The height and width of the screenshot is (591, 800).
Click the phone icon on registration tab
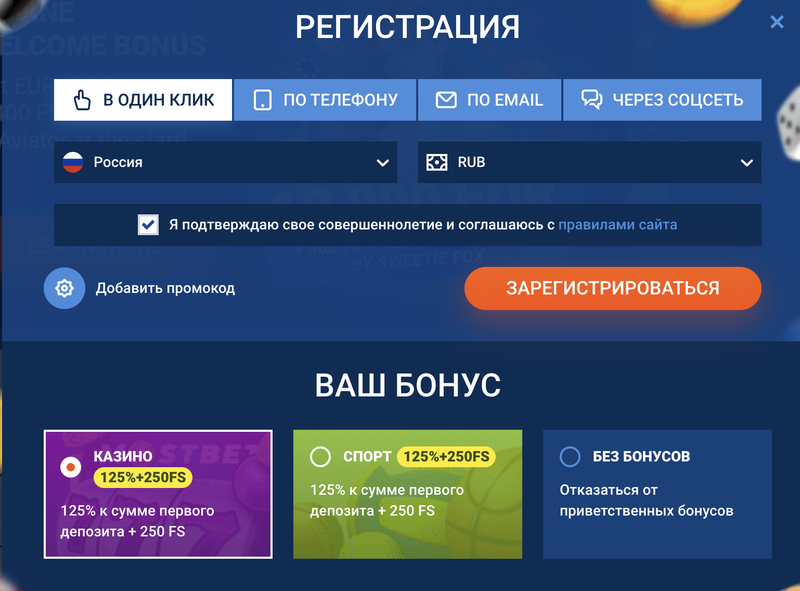tap(261, 99)
